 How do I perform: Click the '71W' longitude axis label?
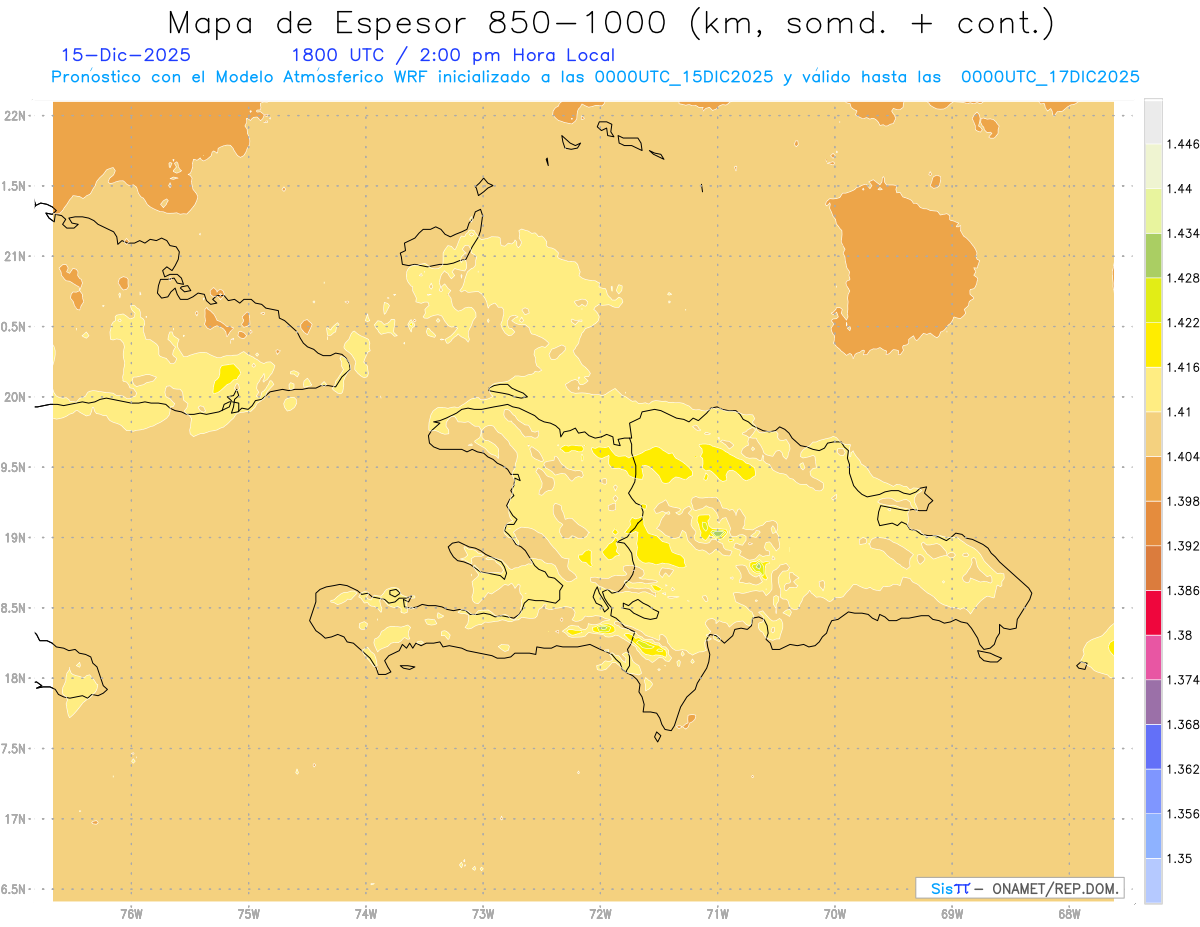tap(717, 914)
